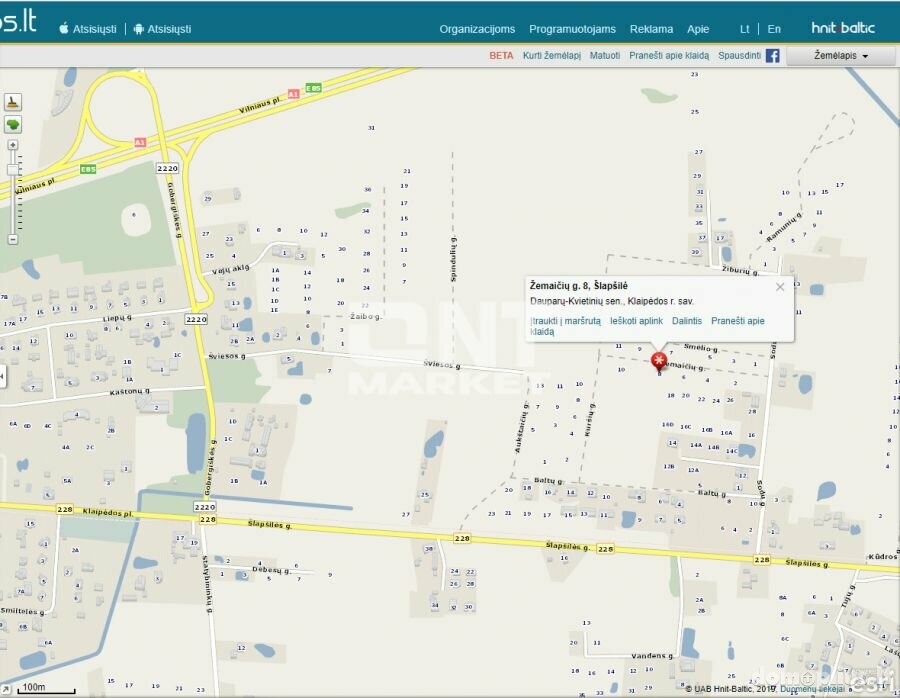Image resolution: width=900 pixels, height=698 pixels.
Task: Close the Žemaičių g. 8 popup
Action: [779, 287]
